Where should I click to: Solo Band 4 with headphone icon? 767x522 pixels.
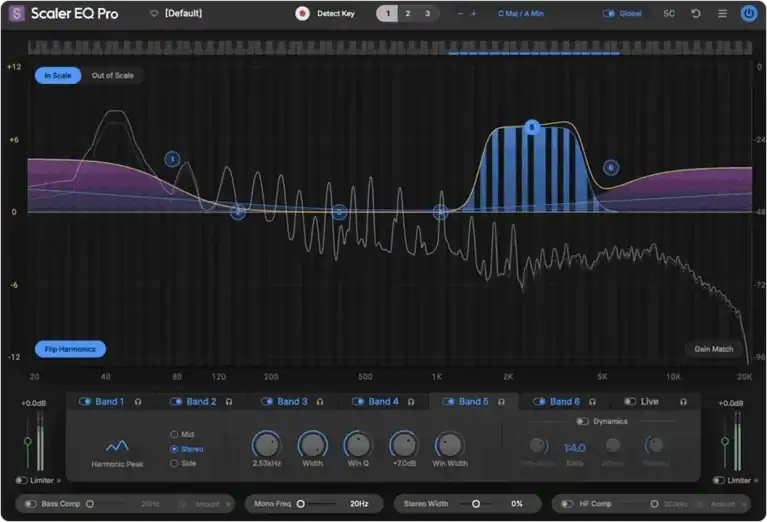pos(411,402)
